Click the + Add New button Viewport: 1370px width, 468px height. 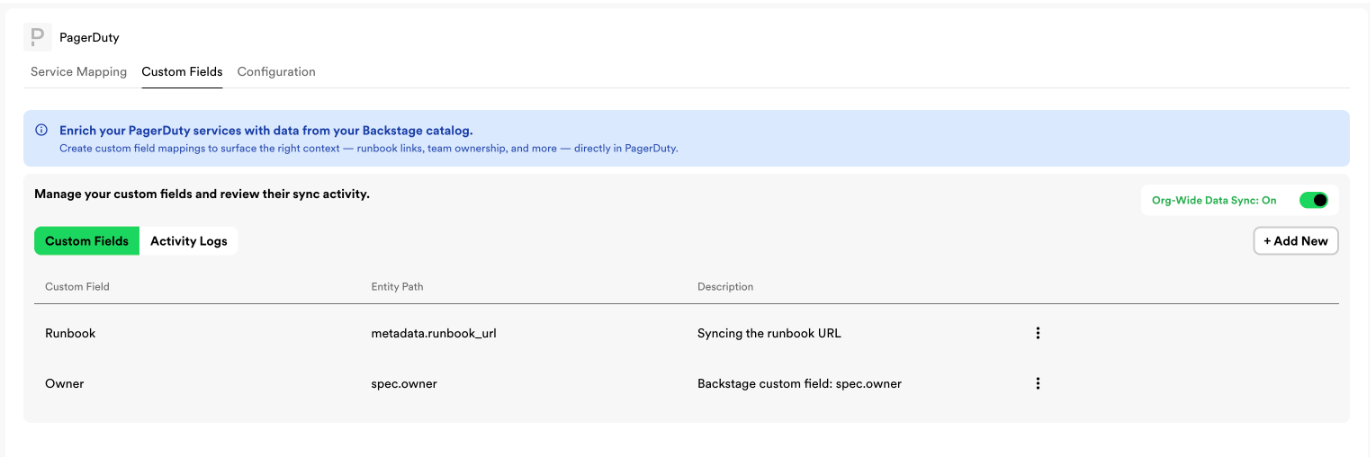pos(1295,241)
